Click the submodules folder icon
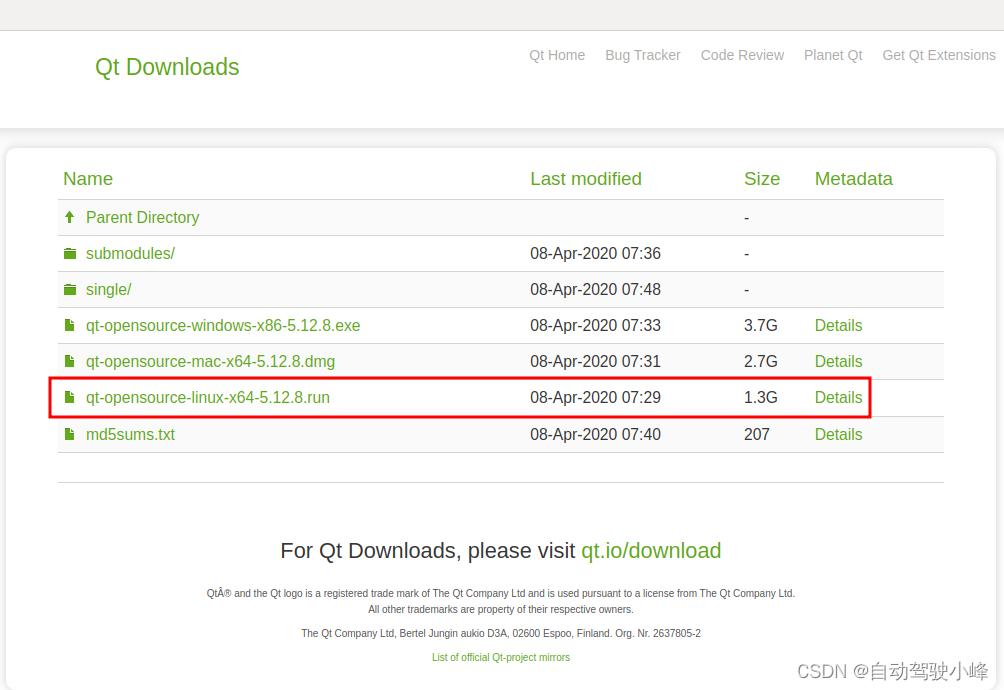1004x690 pixels. 70,253
